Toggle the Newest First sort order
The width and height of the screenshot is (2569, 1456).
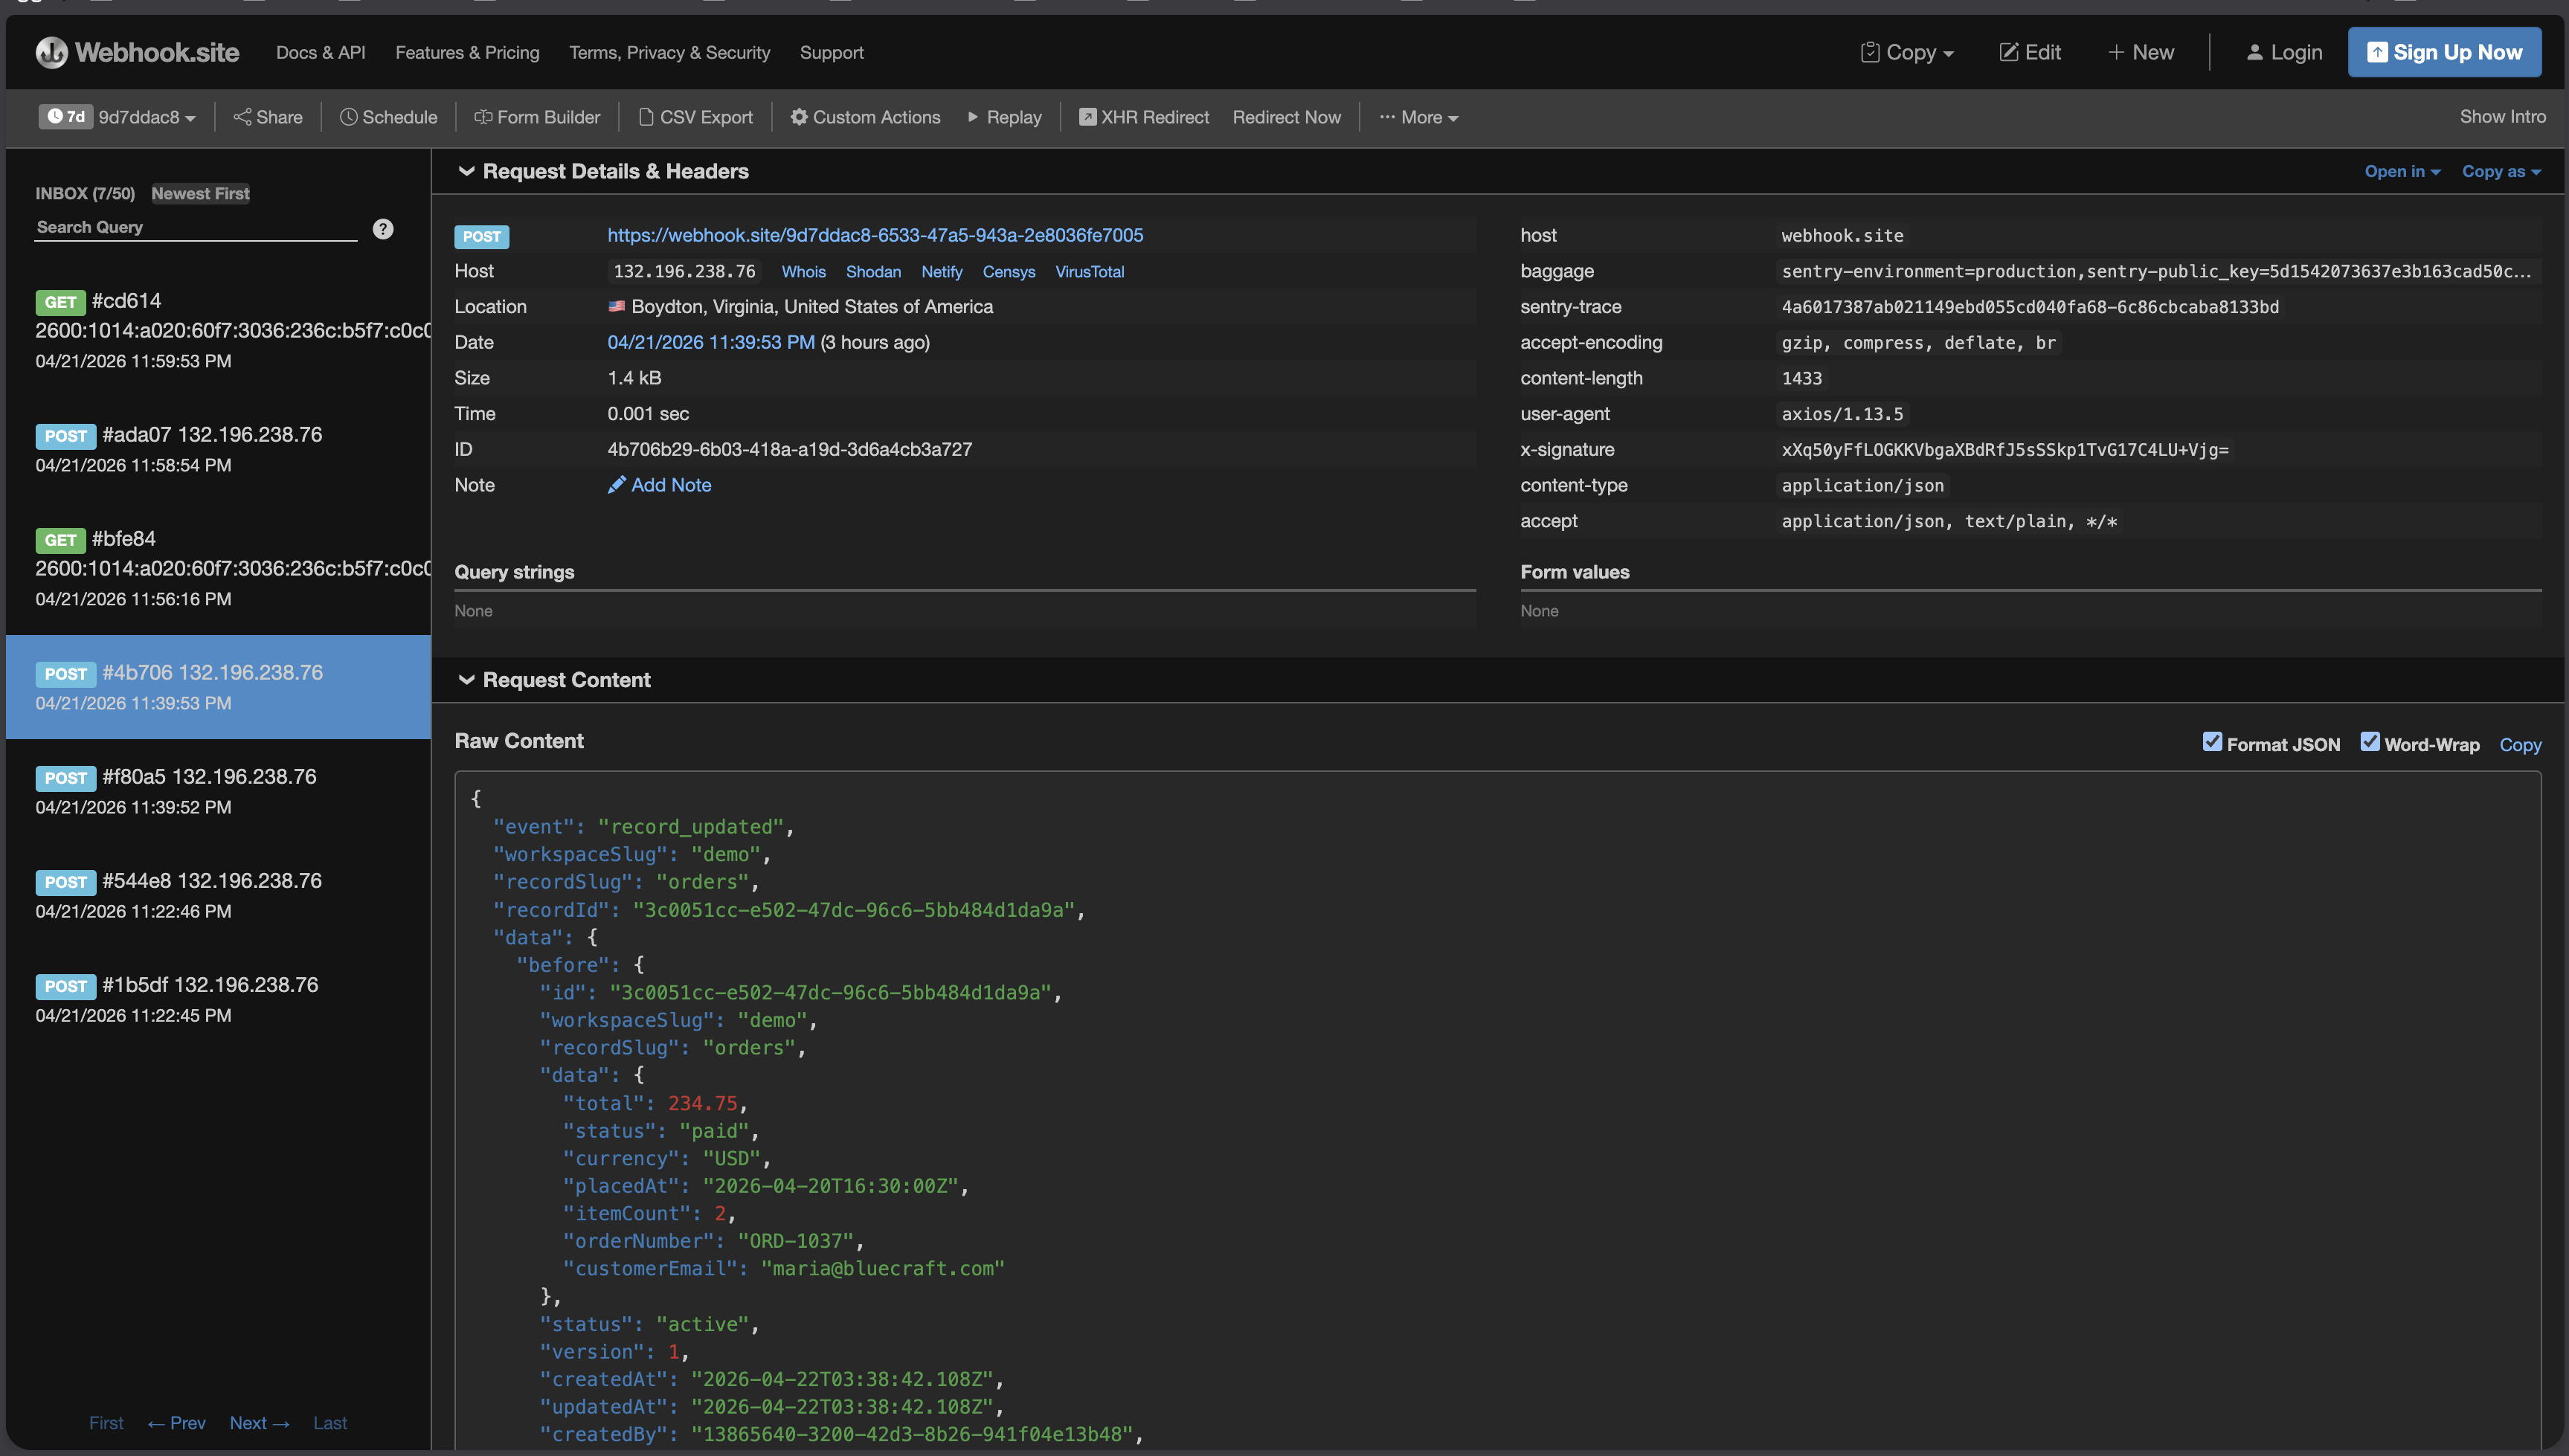click(200, 194)
